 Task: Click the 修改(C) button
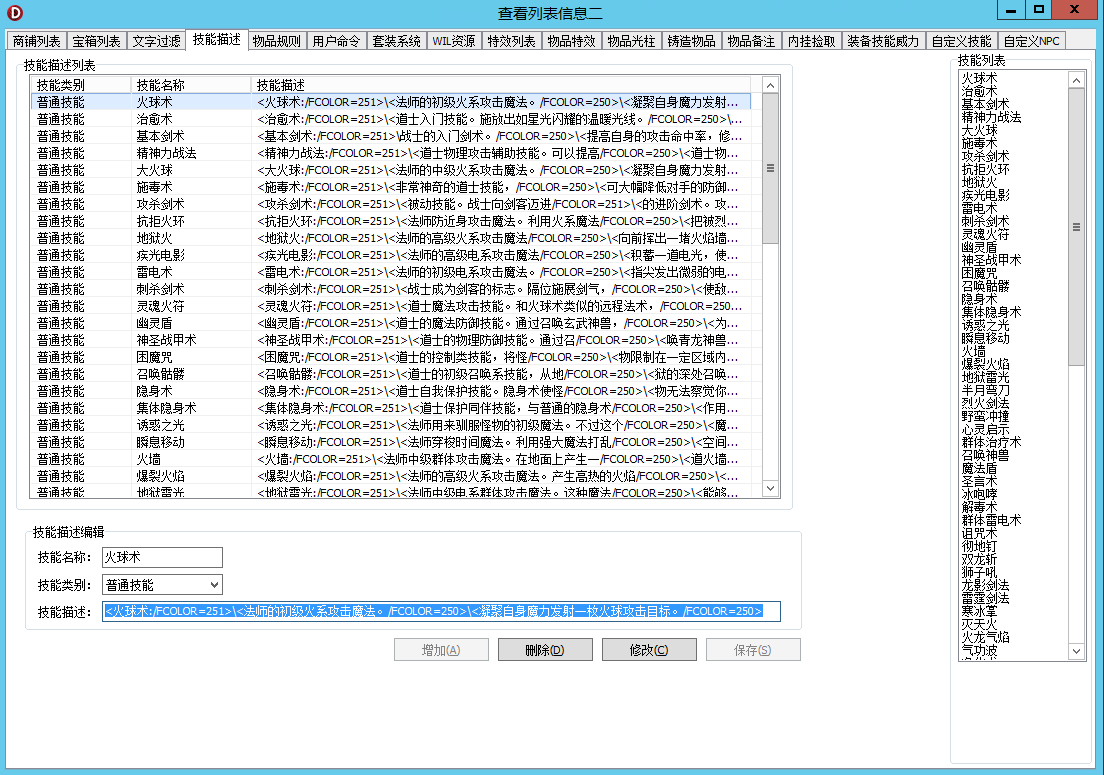[x=649, y=650]
